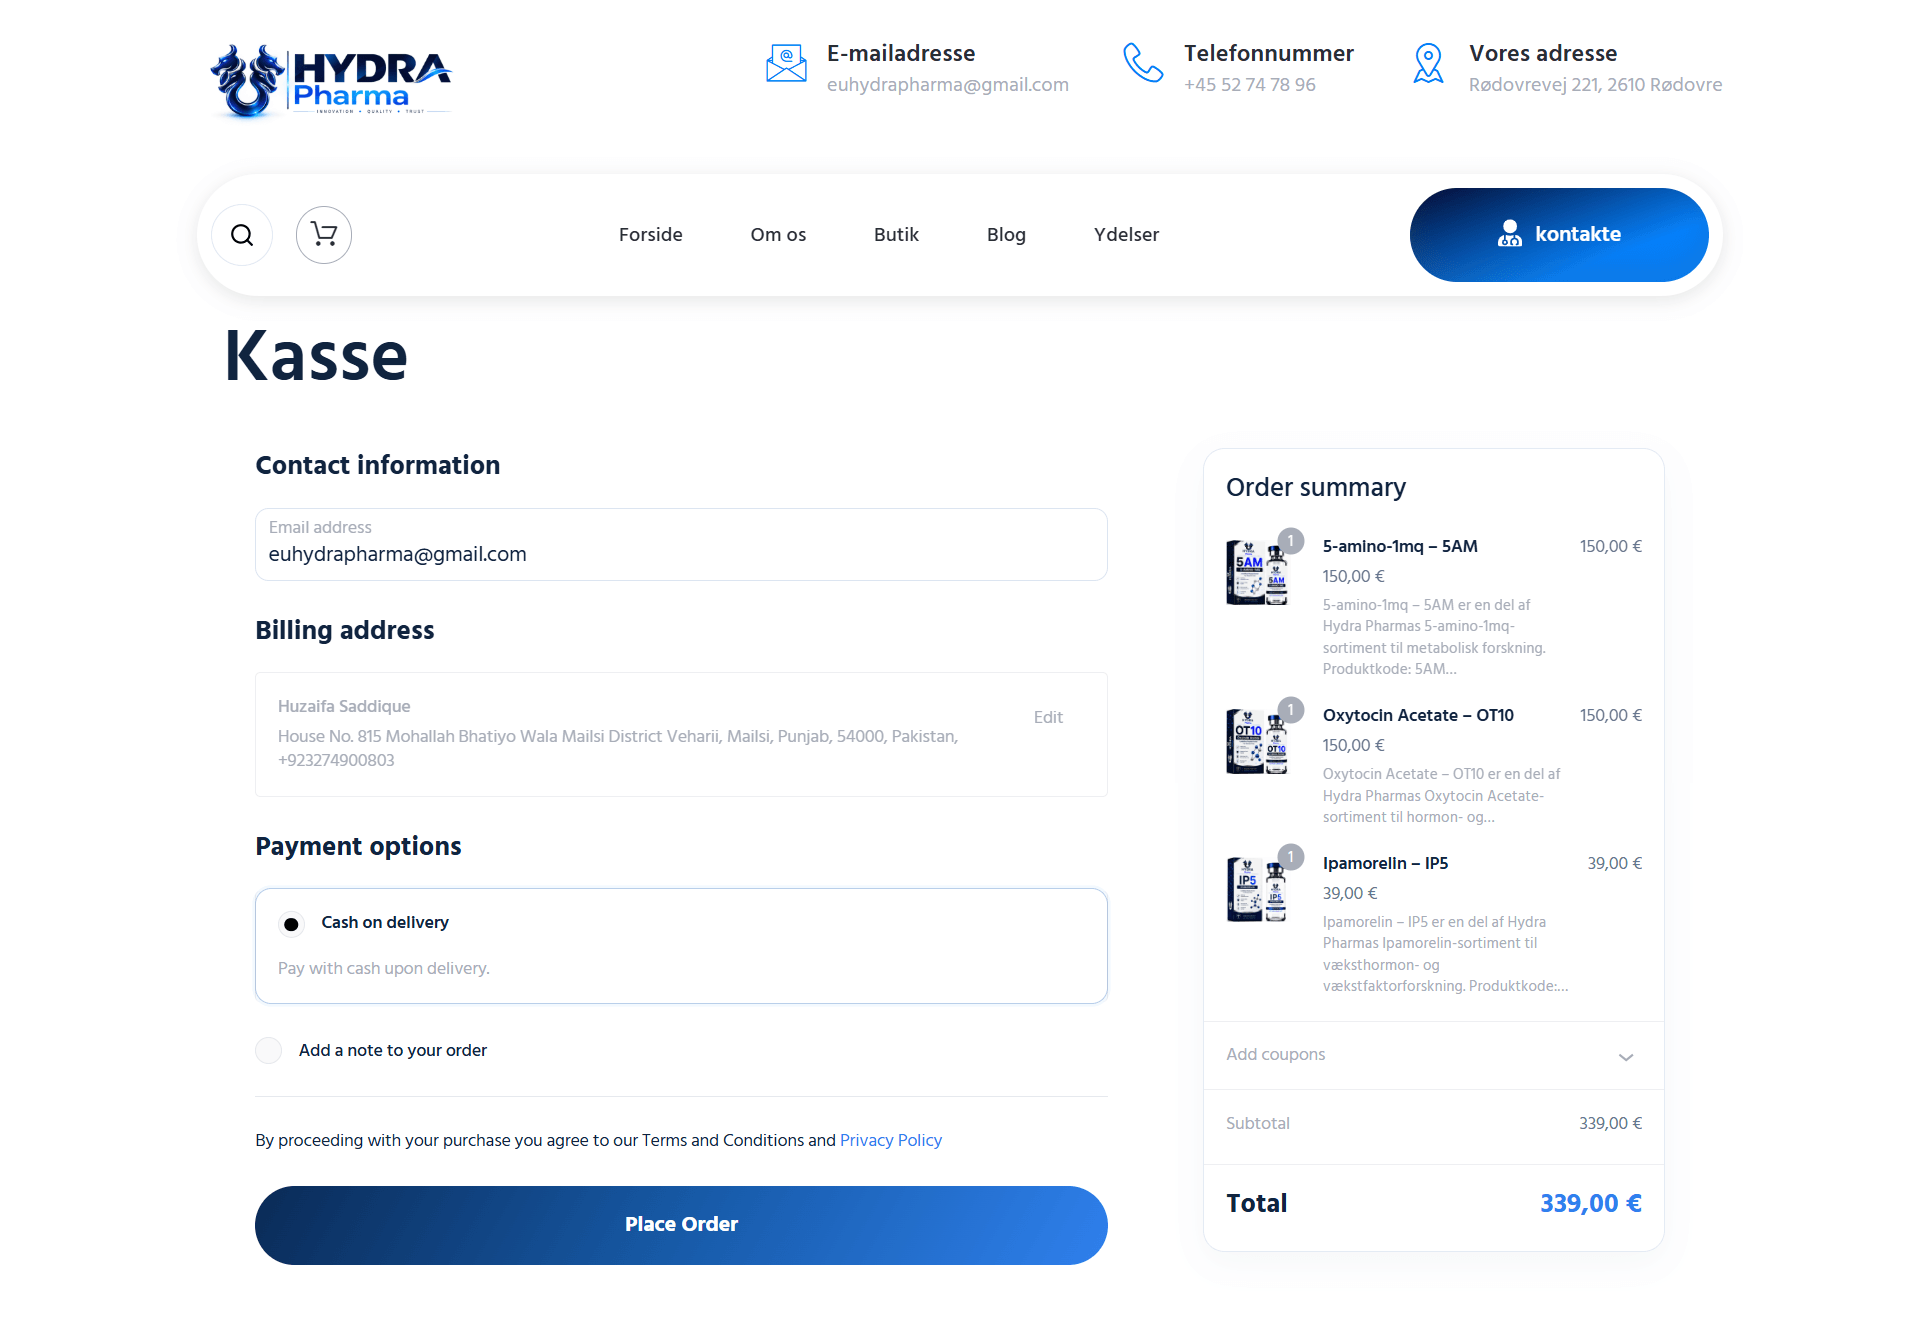
Task: Open the Om os menu item
Action: tap(778, 235)
